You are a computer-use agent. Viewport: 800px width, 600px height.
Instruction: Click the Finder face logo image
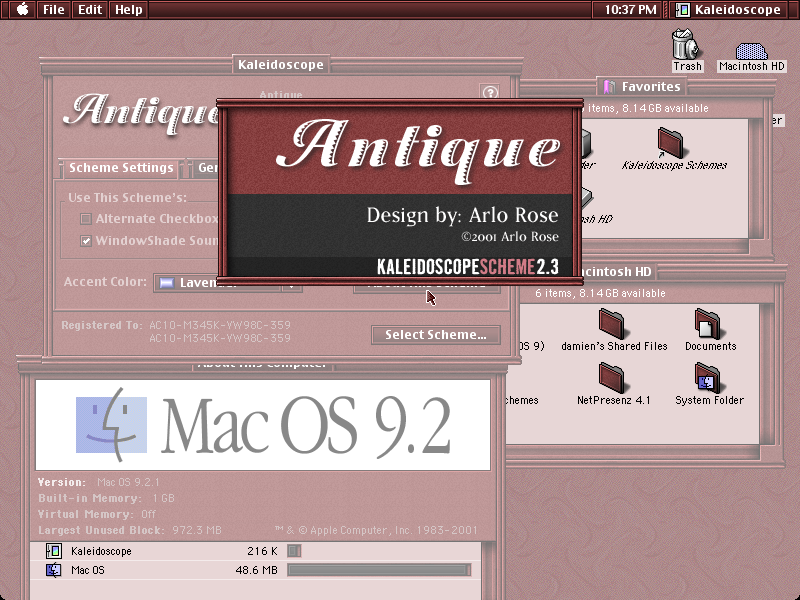click(111, 424)
